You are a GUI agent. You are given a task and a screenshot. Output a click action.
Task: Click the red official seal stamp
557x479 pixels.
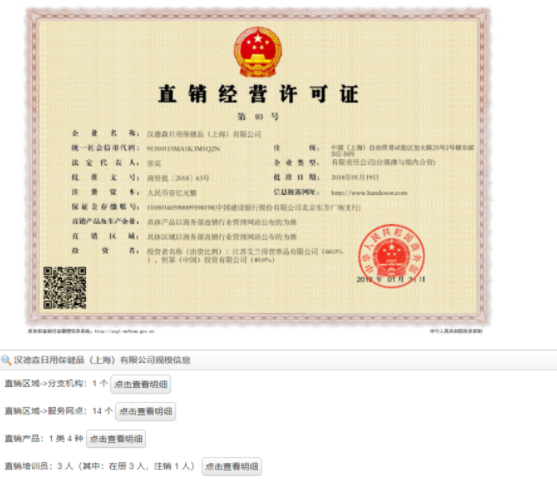pos(391,256)
